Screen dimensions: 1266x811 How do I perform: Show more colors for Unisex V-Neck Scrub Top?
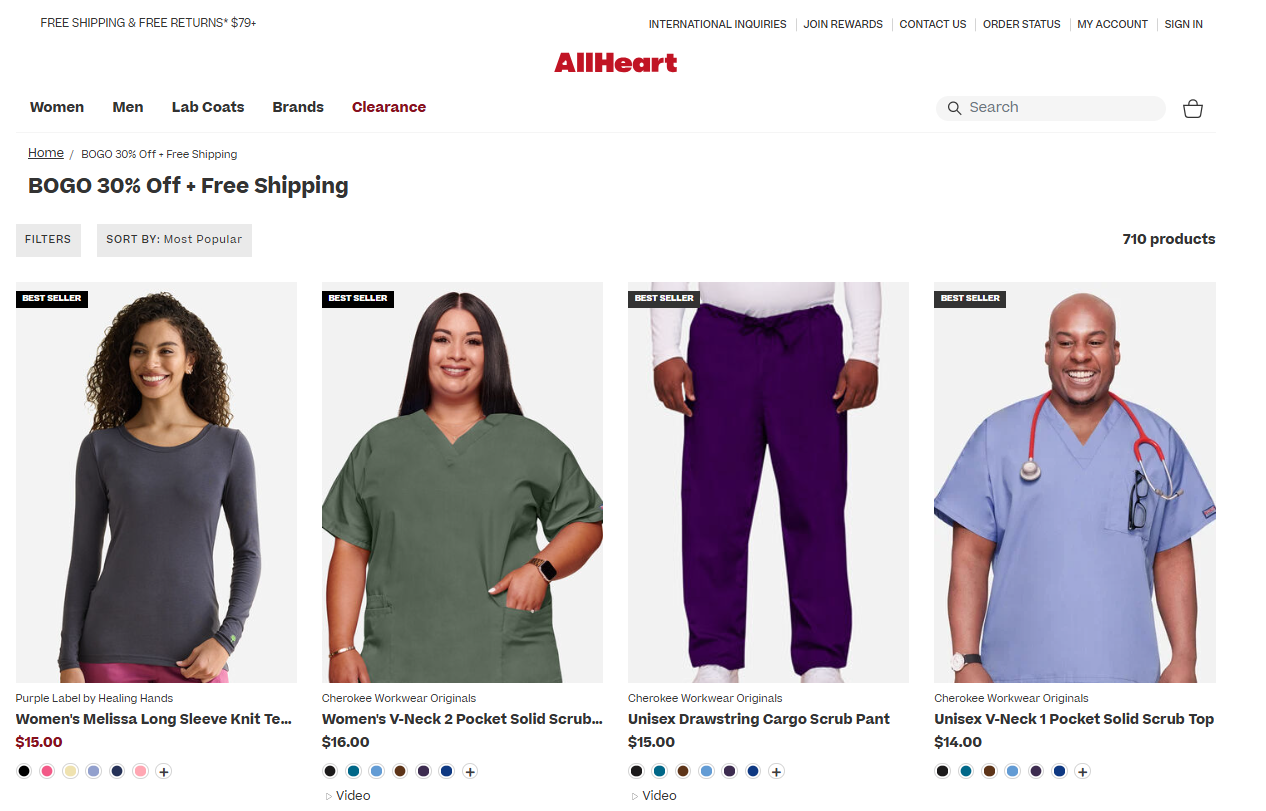(1082, 771)
